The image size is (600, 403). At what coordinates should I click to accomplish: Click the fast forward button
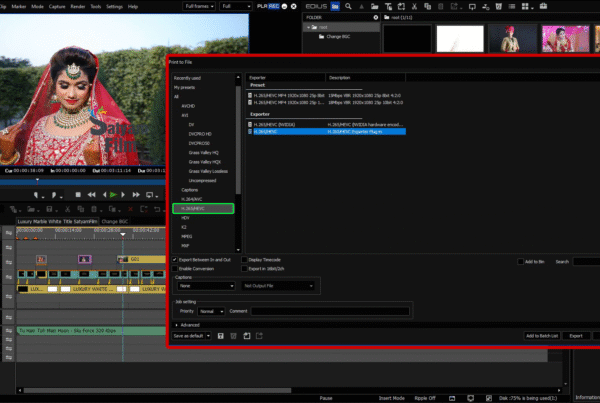(x=136, y=195)
